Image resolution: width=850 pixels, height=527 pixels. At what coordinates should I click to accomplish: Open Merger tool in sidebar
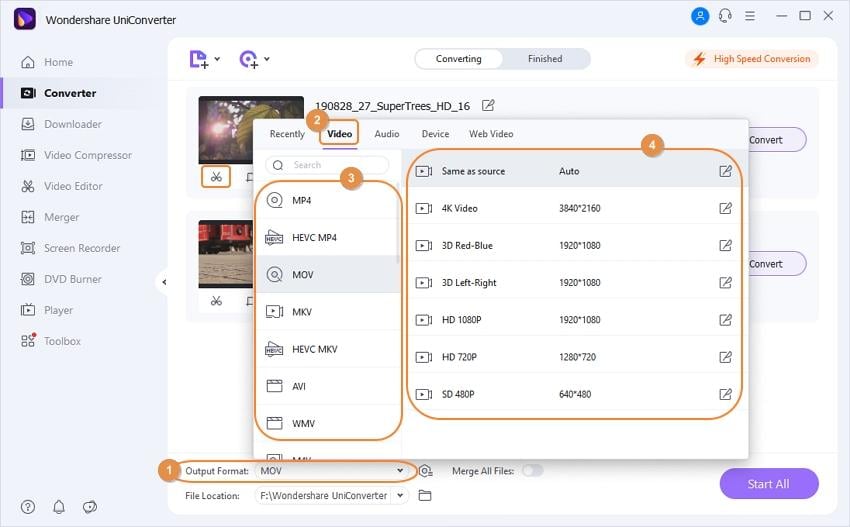tap(49, 217)
